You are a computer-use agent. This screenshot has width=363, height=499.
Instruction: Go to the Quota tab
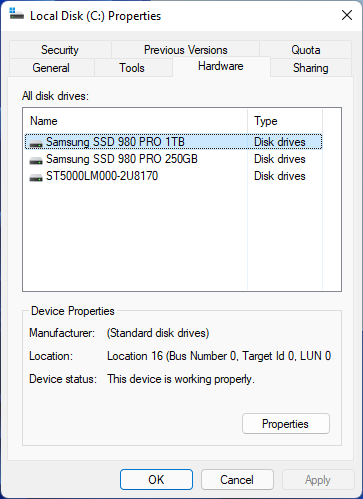click(x=306, y=50)
